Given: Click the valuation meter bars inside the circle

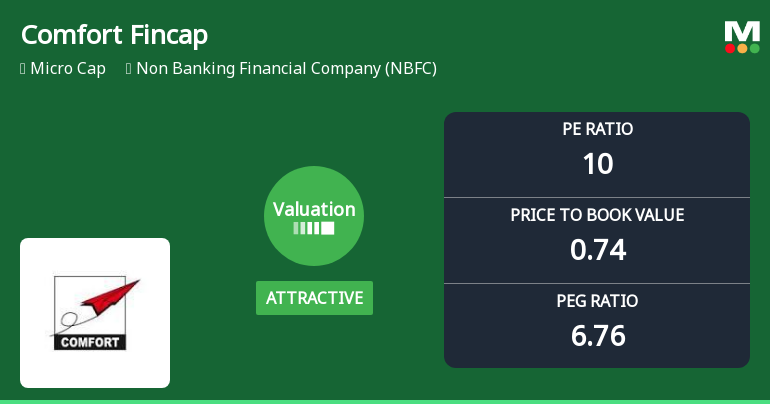Looking at the screenshot, I should pos(314,229).
